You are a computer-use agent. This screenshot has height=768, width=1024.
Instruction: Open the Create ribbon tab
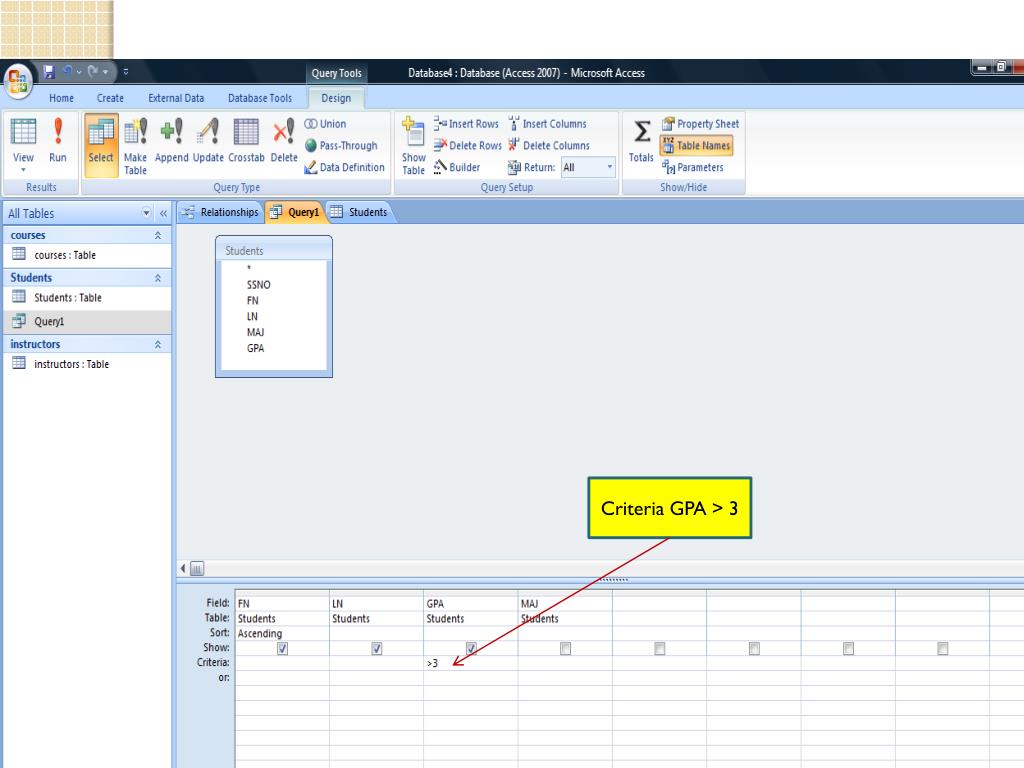click(x=110, y=98)
